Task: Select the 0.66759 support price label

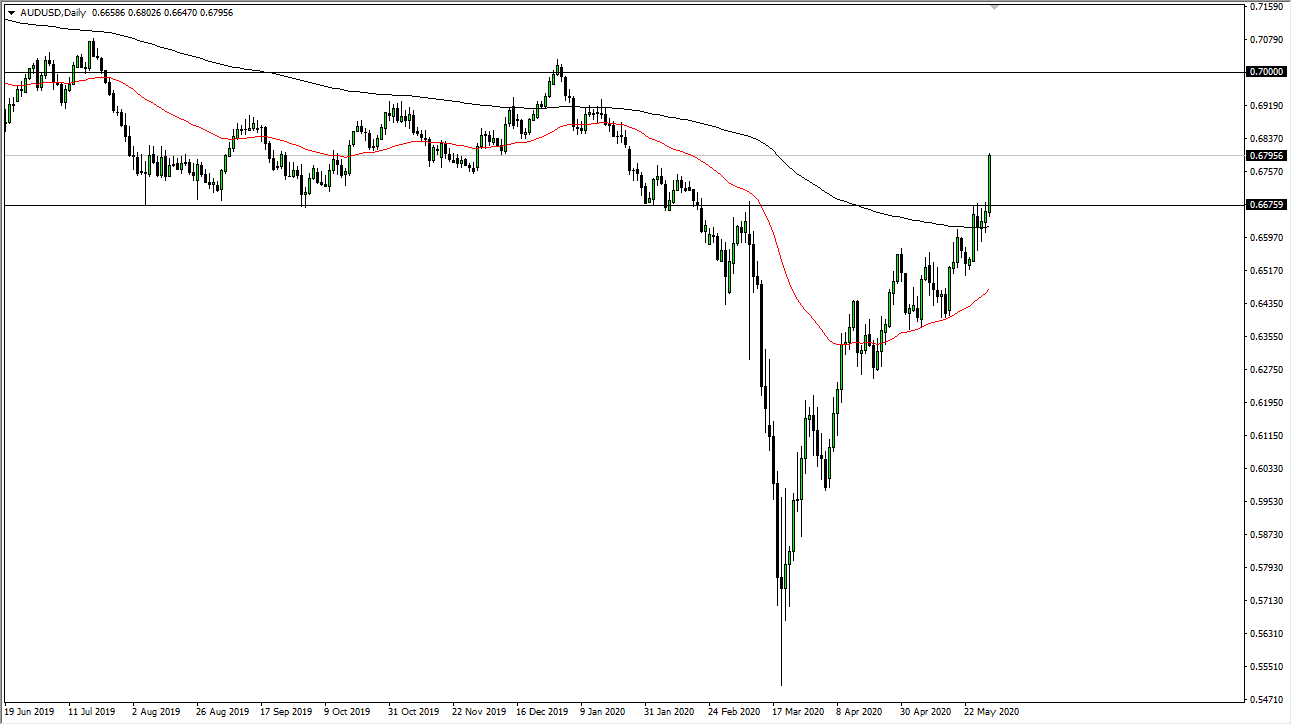Action: coord(1264,207)
